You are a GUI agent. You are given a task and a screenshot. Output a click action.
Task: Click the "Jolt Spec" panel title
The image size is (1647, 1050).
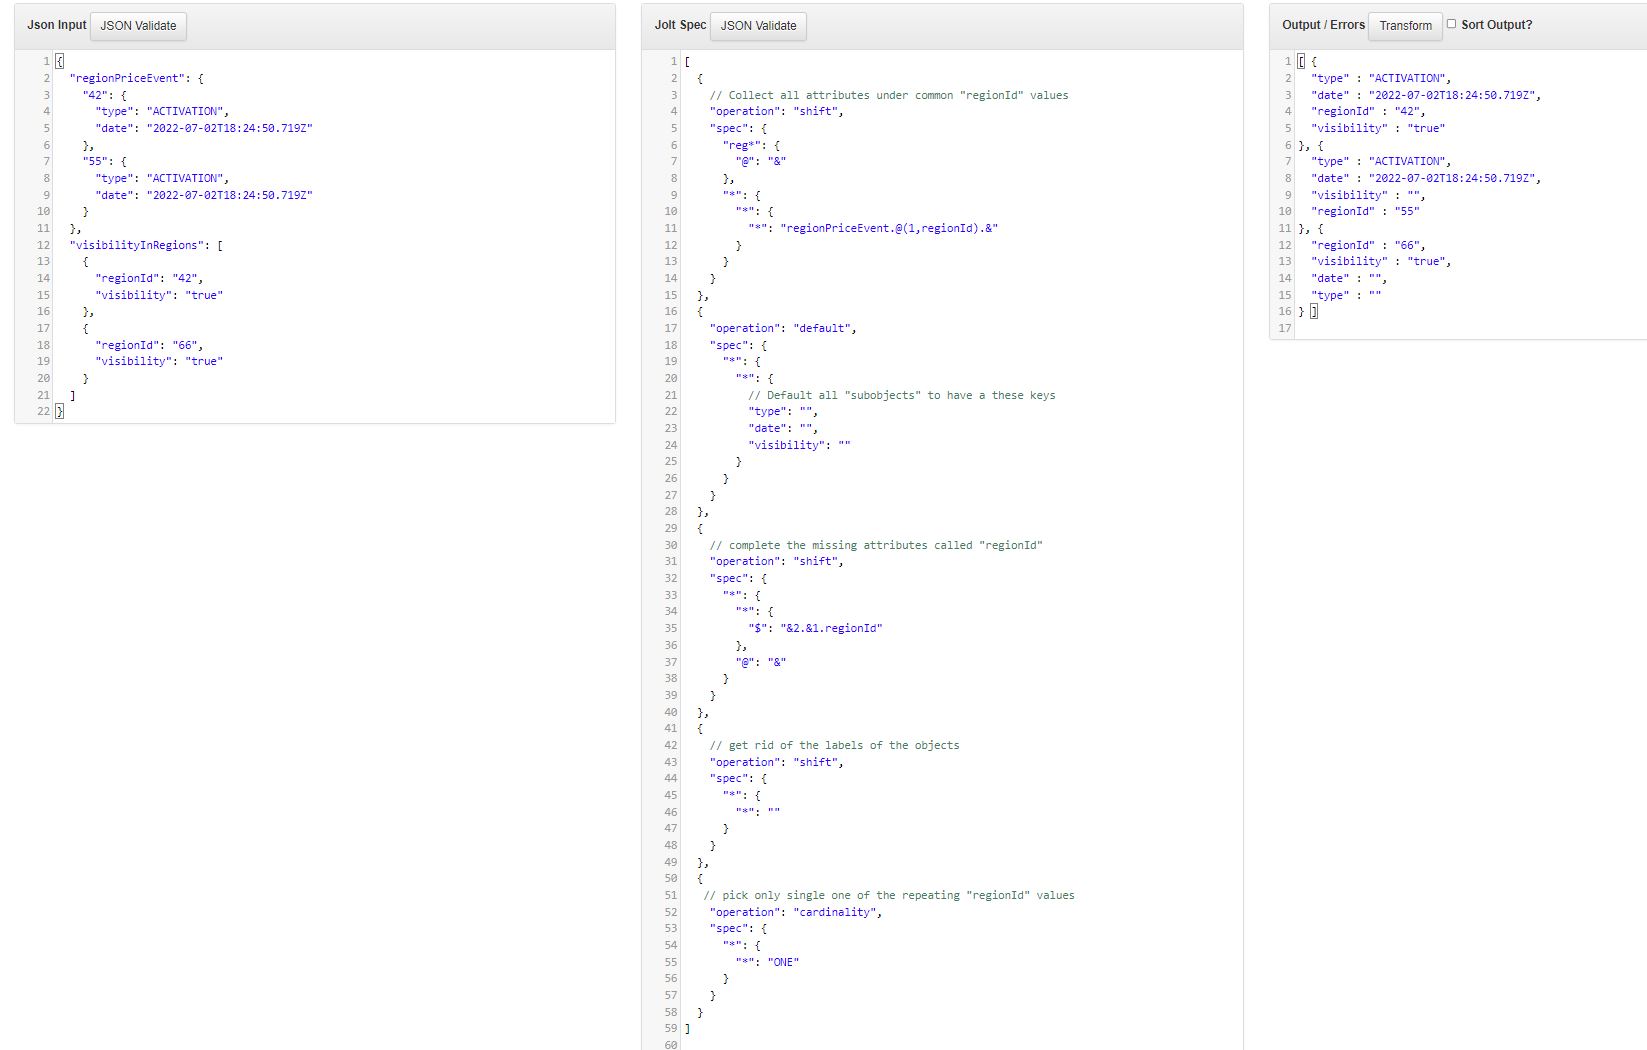[680, 25]
